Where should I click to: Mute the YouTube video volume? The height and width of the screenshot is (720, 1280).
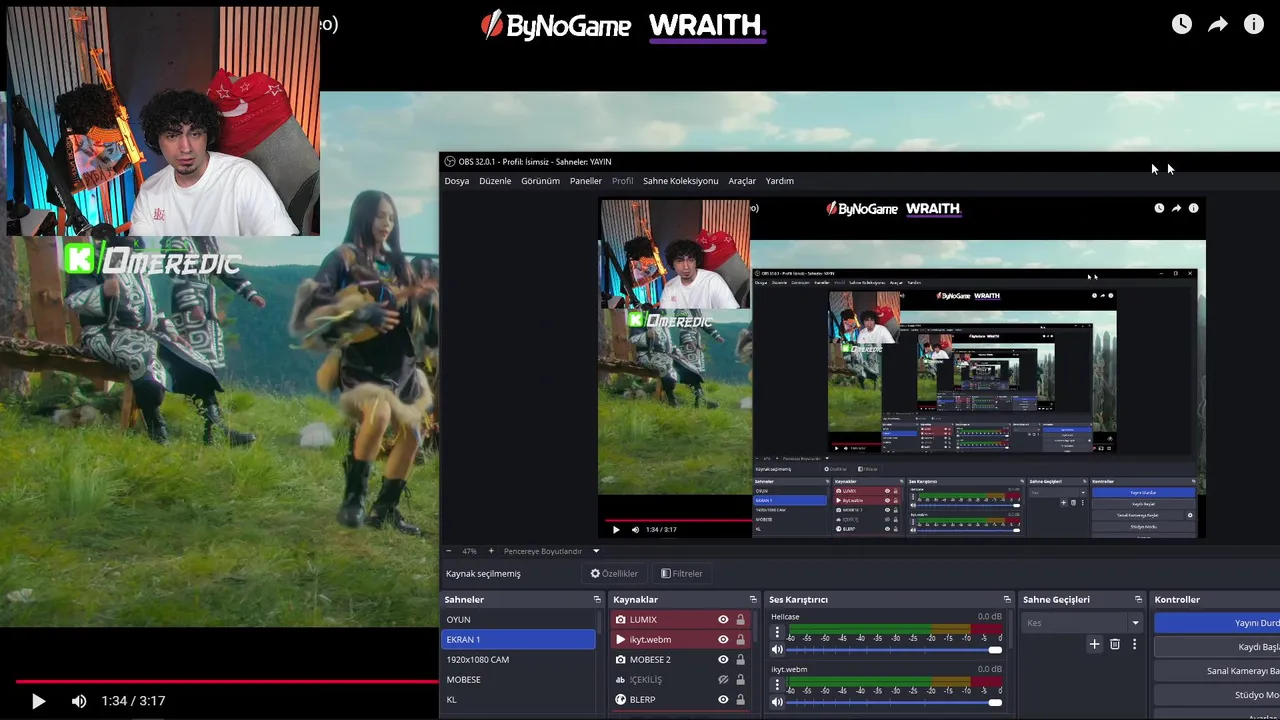(79, 701)
